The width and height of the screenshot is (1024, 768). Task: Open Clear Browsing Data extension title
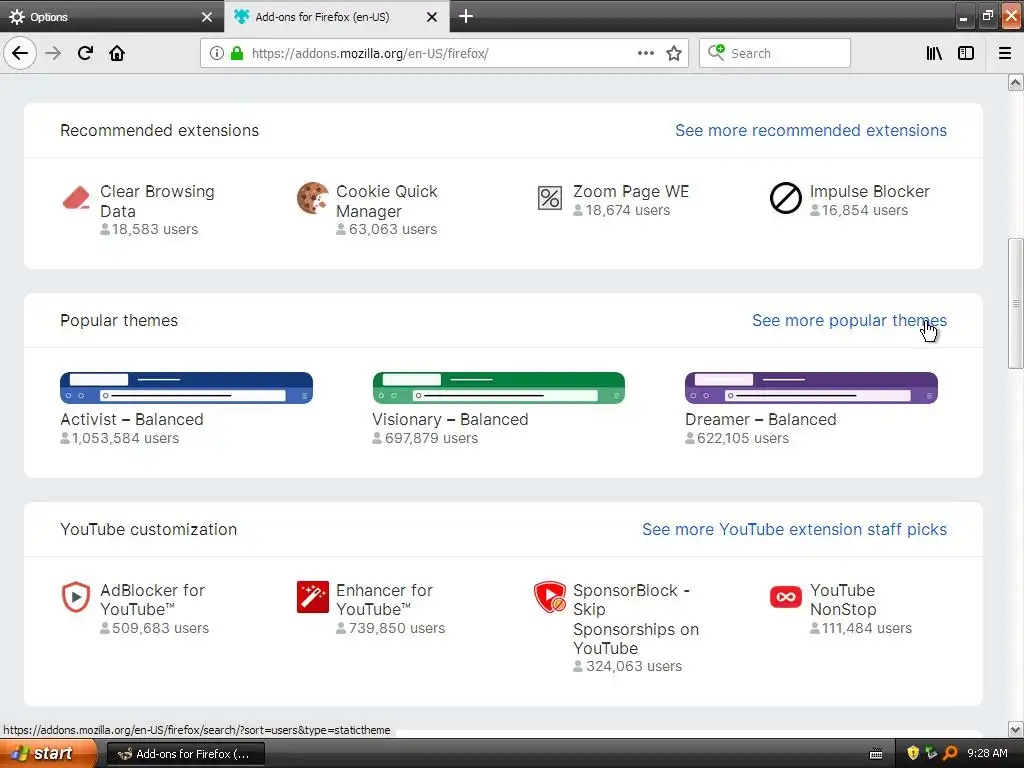(x=157, y=201)
